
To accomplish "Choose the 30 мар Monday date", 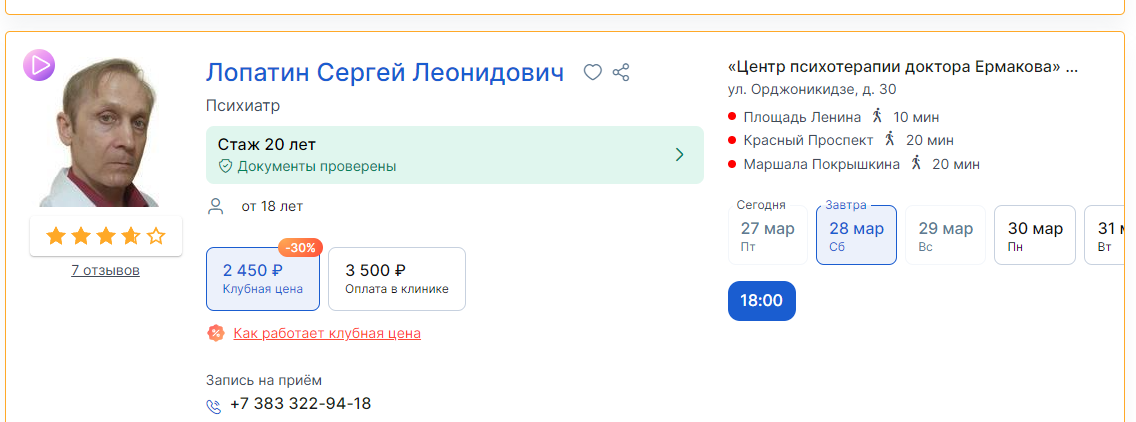I will pyautogui.click(x=1035, y=235).
